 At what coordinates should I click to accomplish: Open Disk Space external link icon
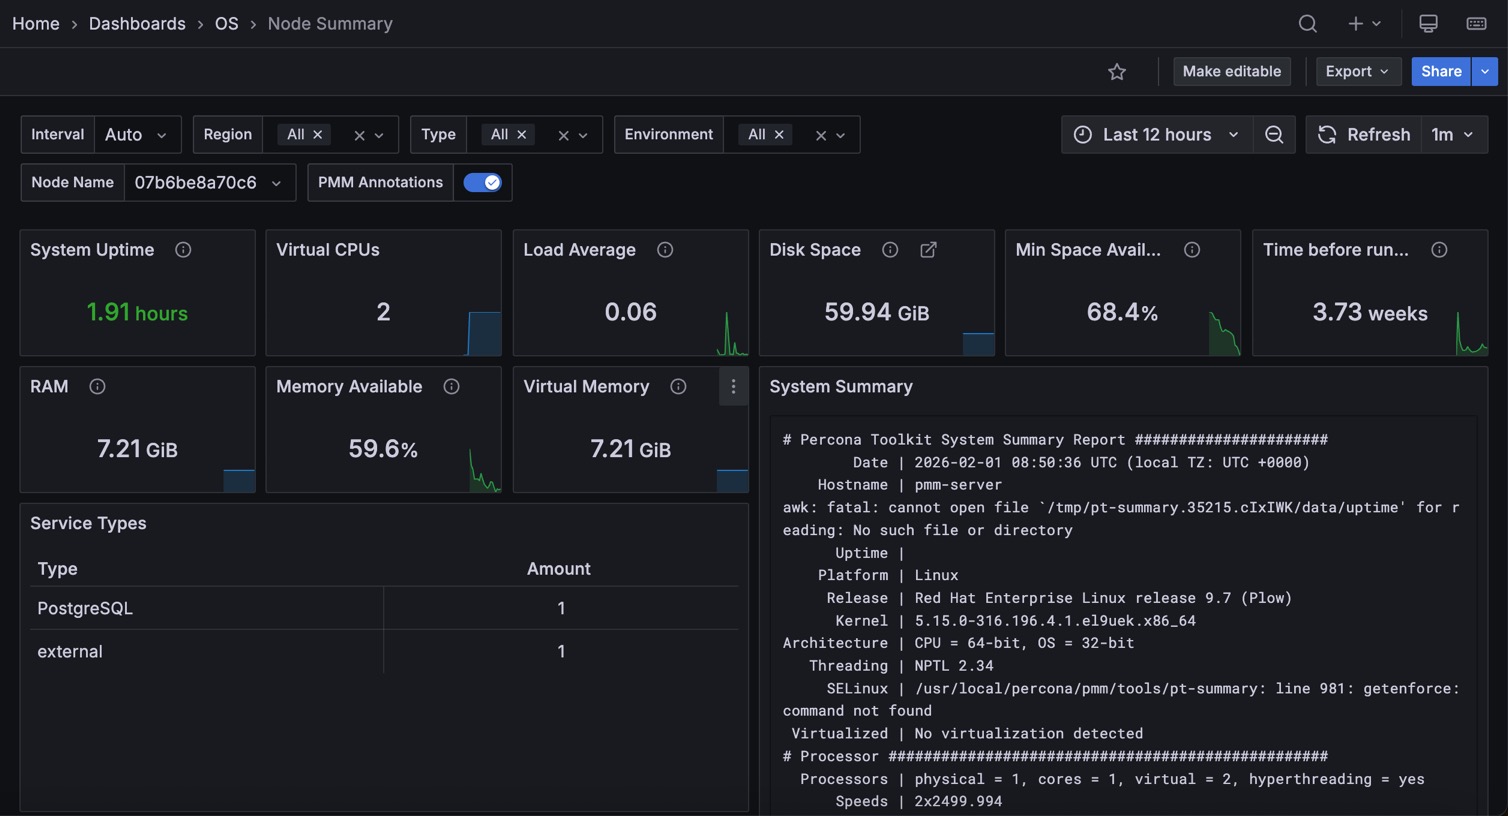(x=928, y=250)
